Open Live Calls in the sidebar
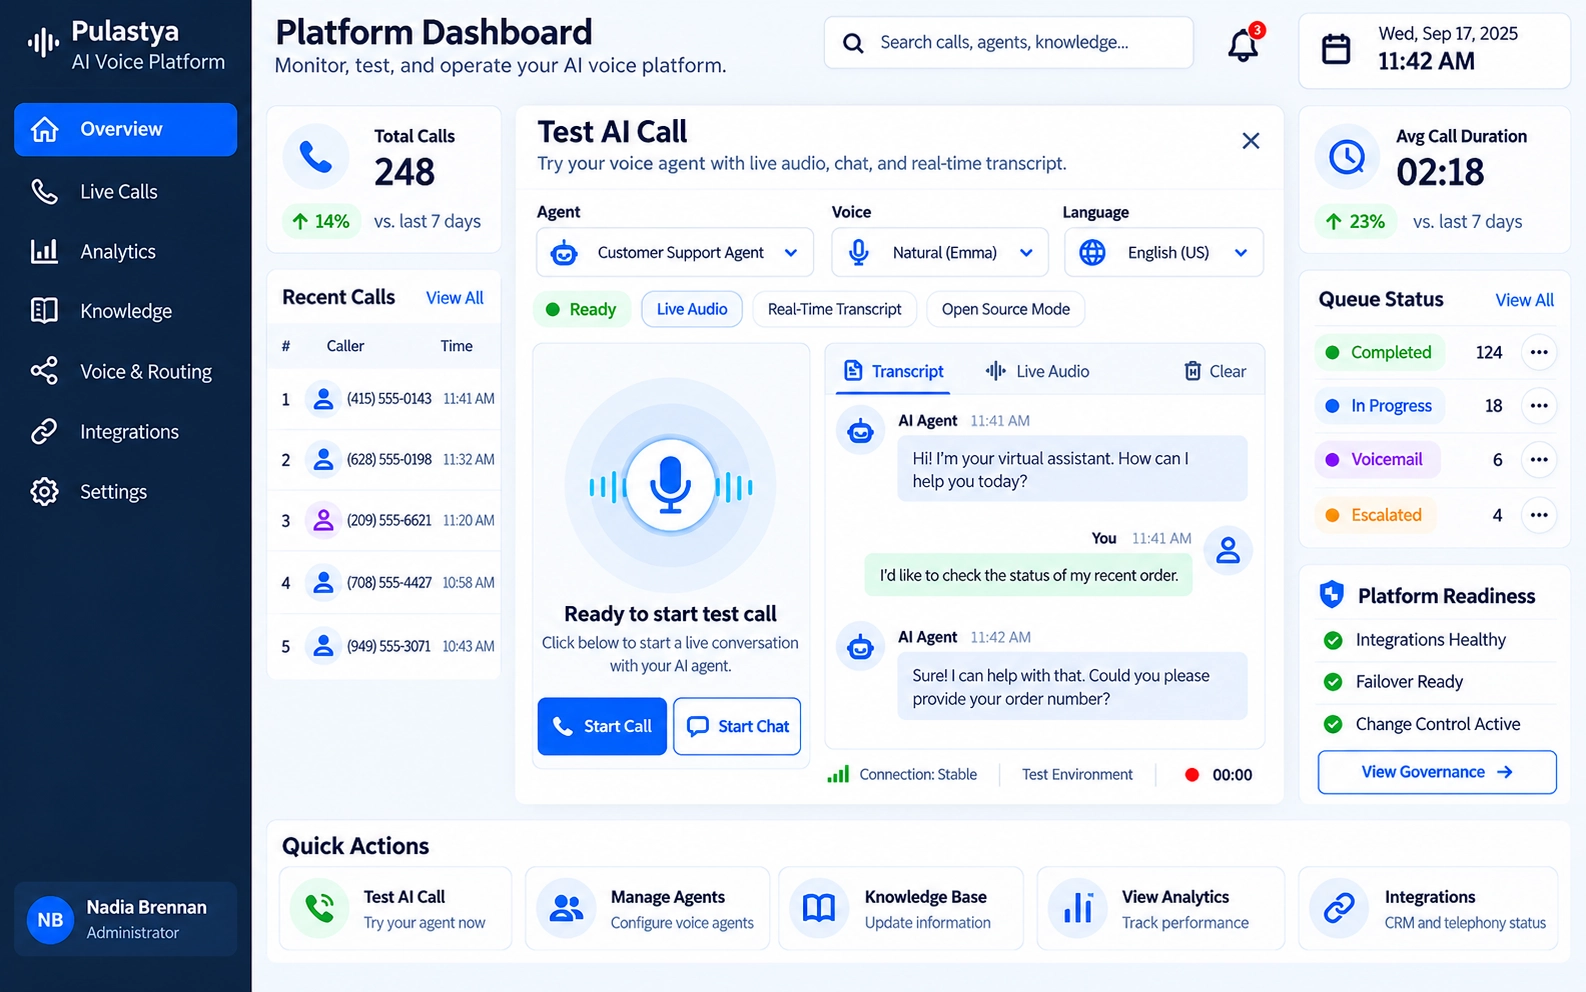 (126, 191)
